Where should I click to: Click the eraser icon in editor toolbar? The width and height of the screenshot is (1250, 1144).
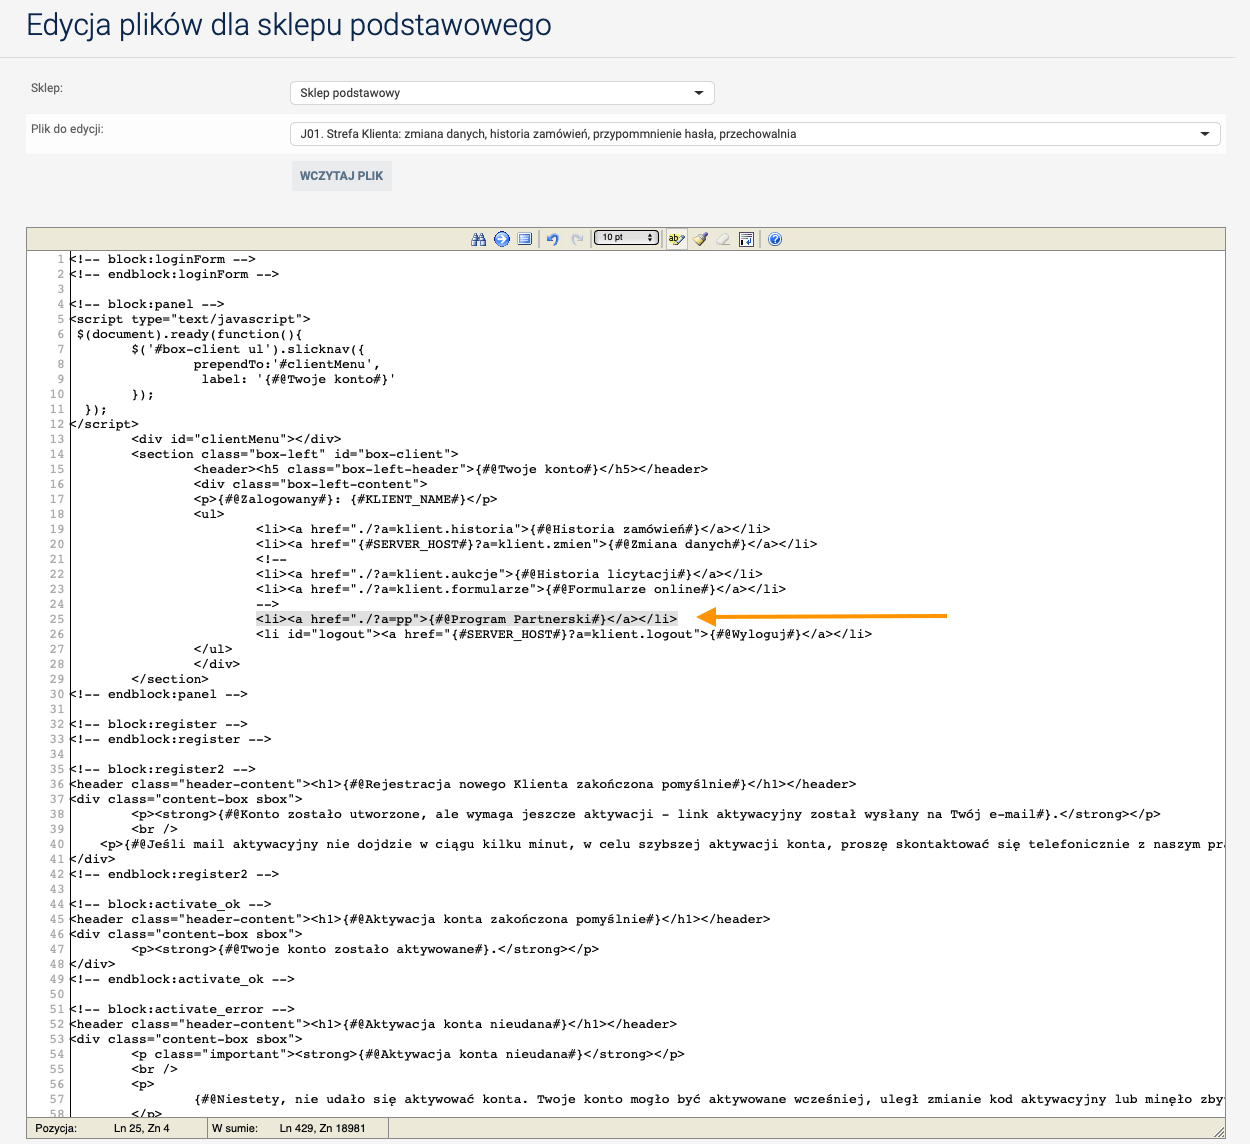[x=723, y=239]
